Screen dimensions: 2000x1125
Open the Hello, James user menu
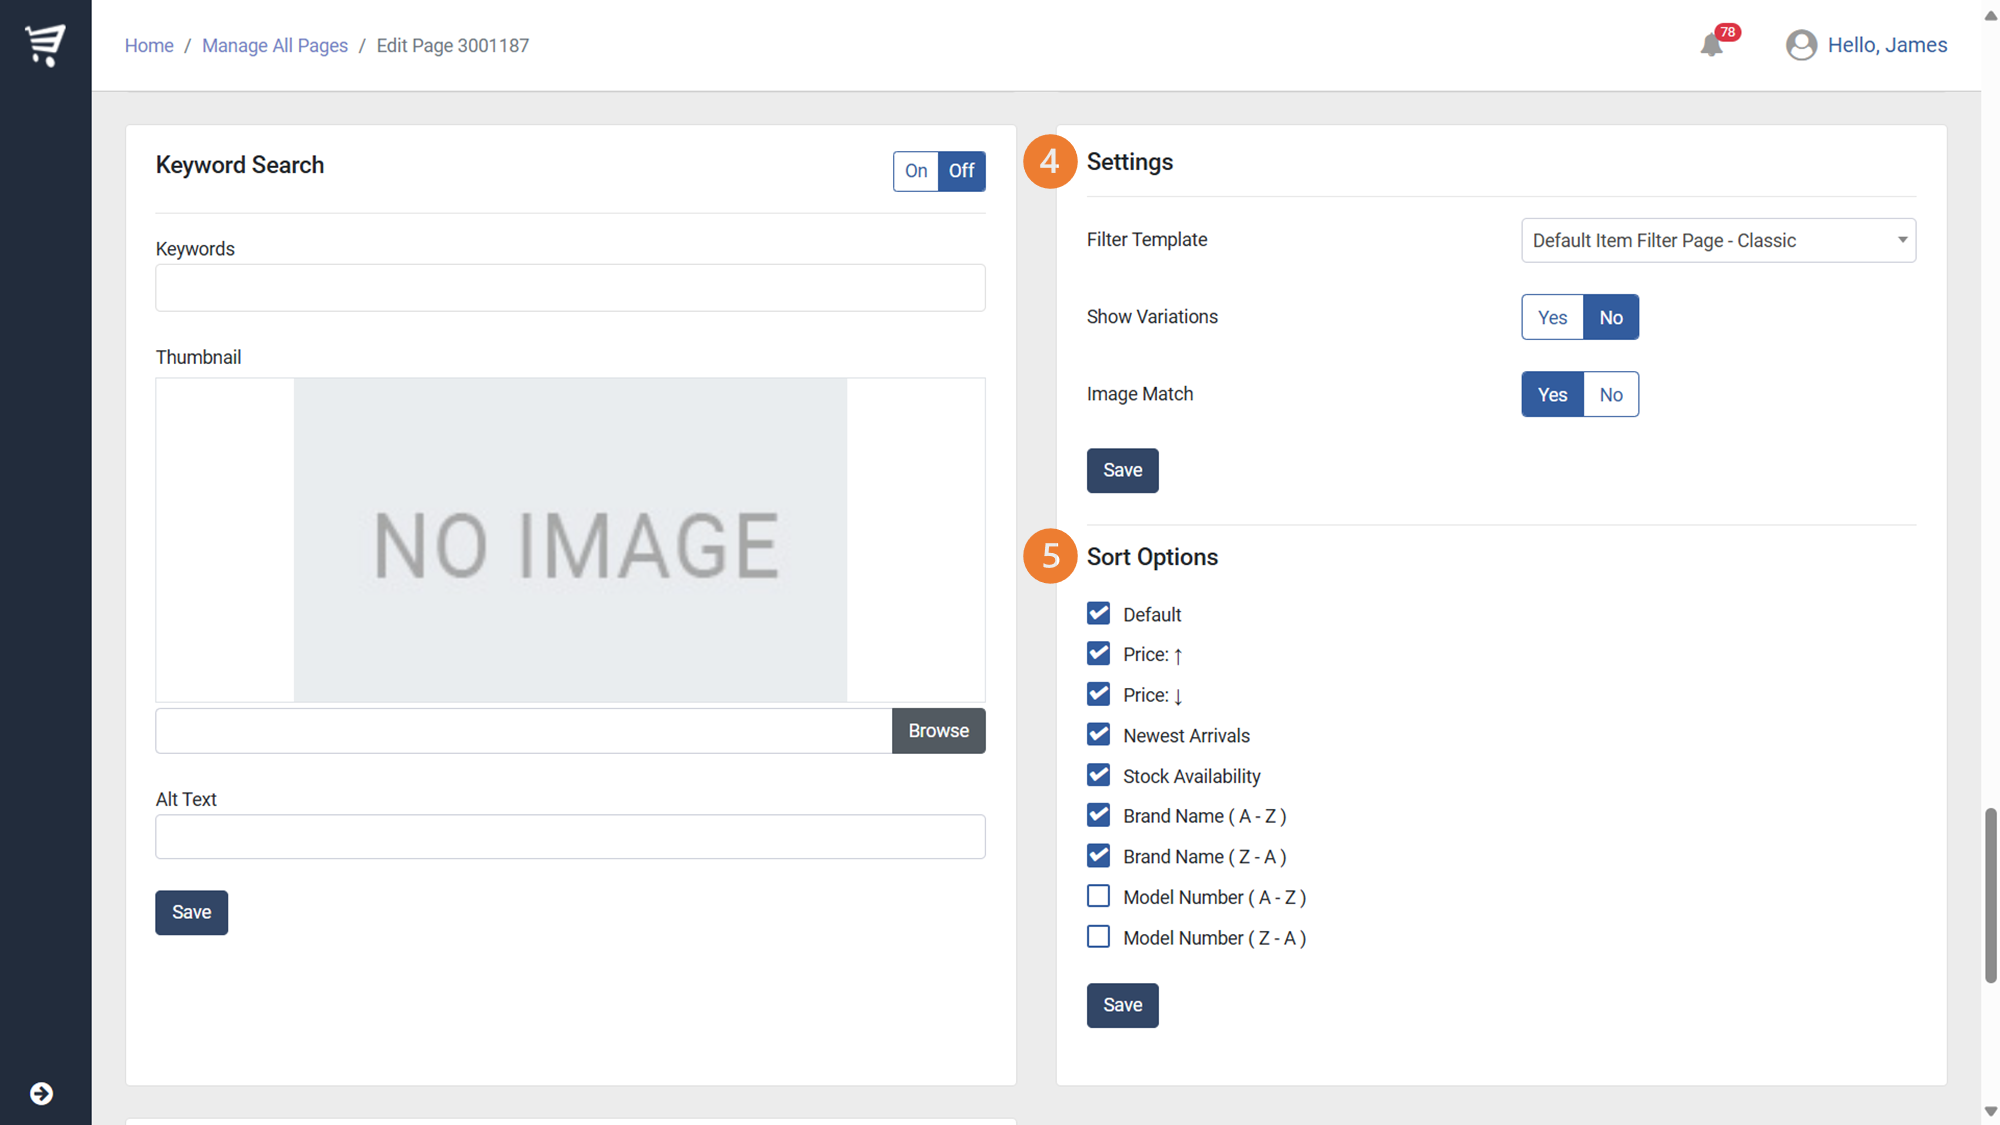1886,45
